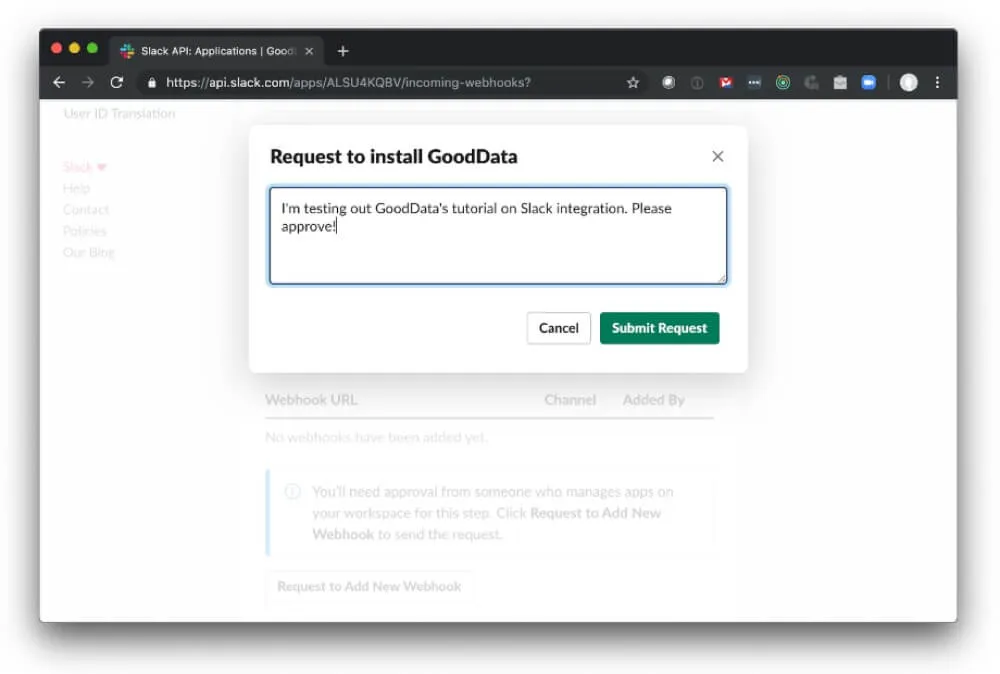Open a new browser tab
This screenshot has height=674, width=1000.
(344, 50)
